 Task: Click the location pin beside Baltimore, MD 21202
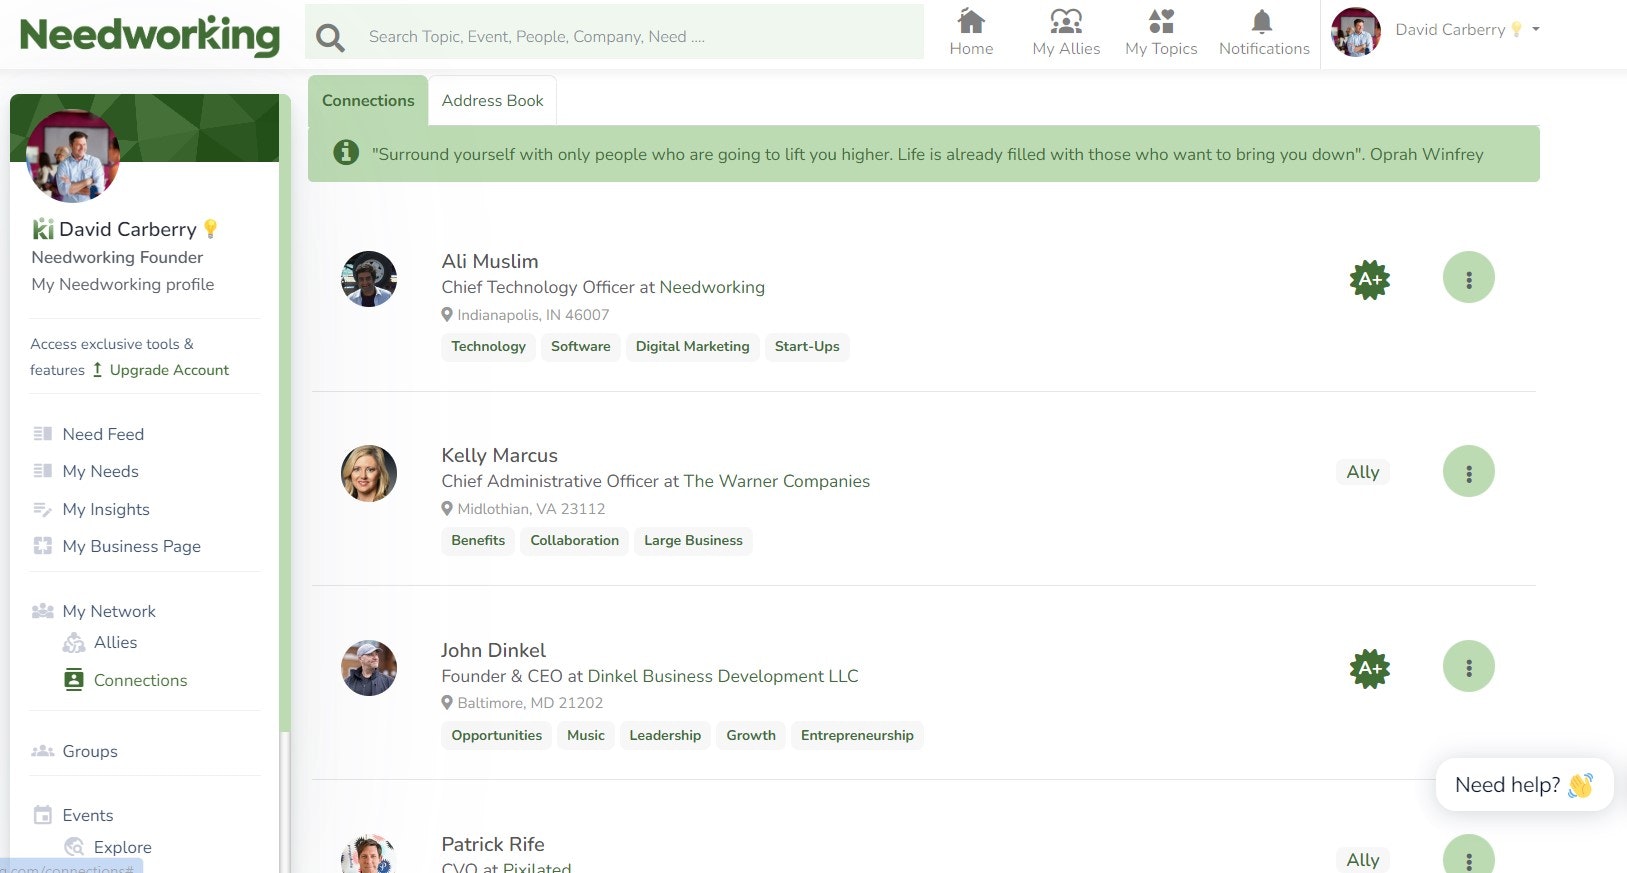tap(447, 702)
